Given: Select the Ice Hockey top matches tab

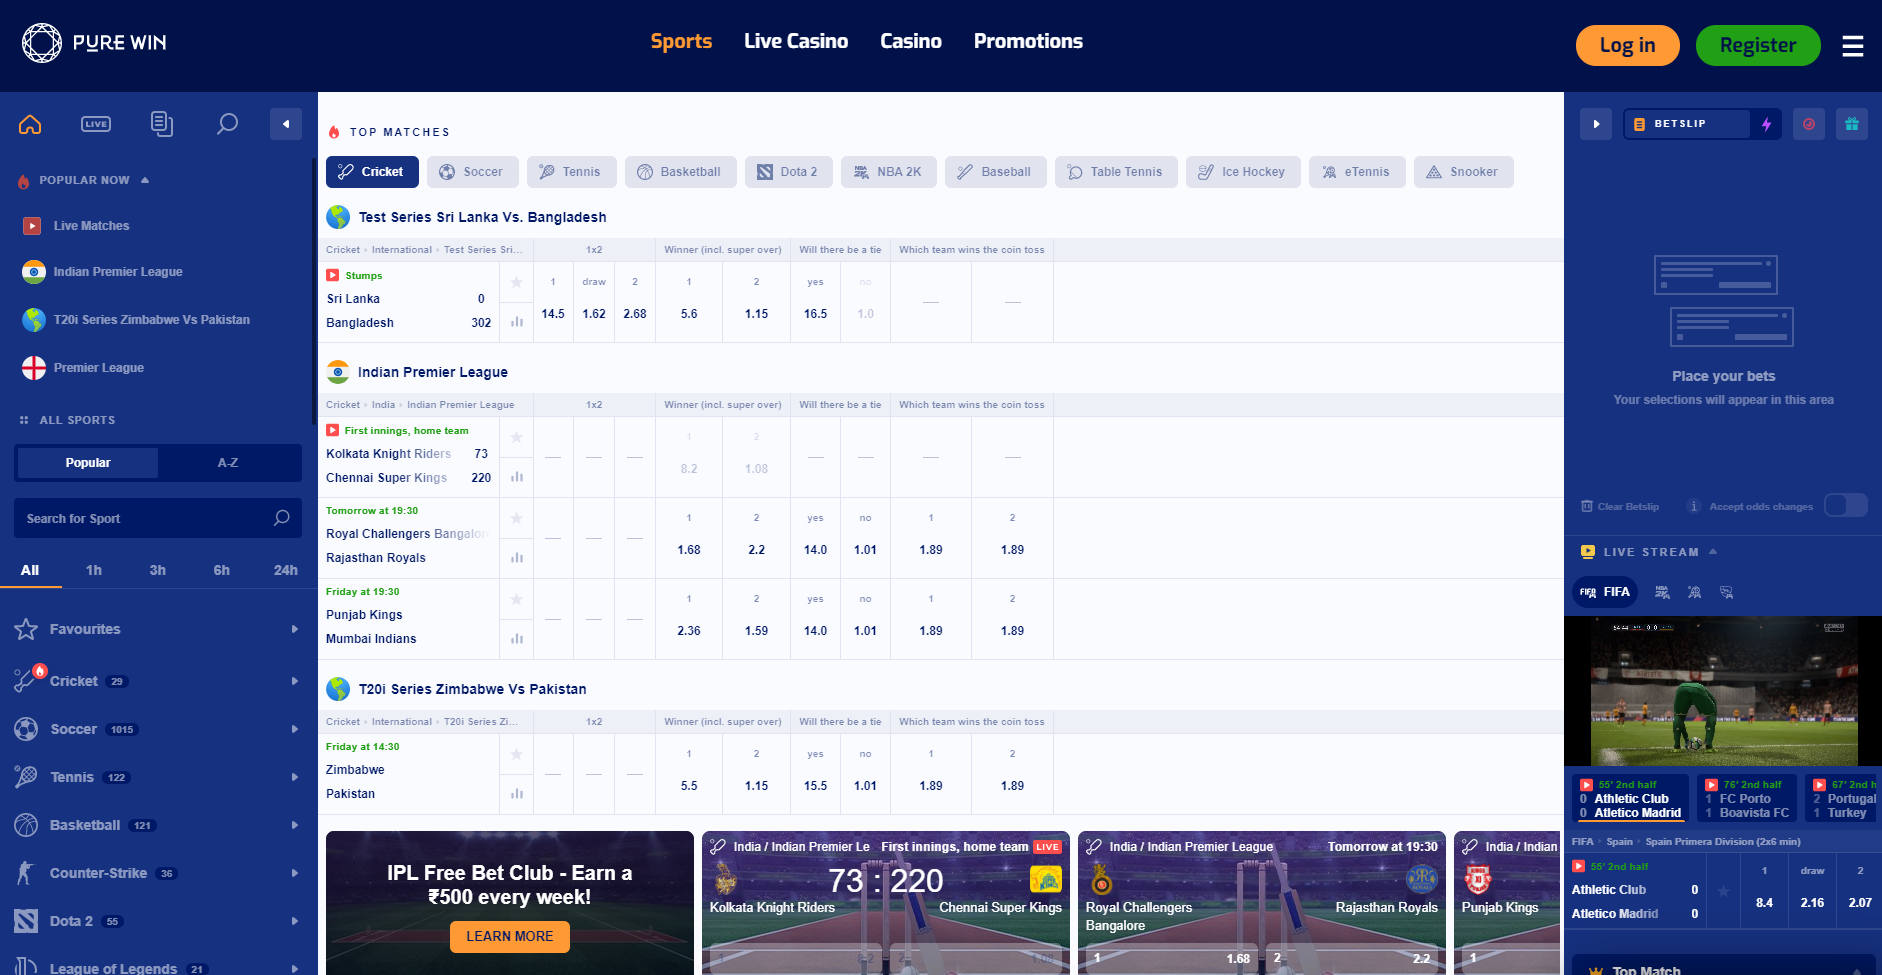Looking at the screenshot, I should pos(1243,172).
